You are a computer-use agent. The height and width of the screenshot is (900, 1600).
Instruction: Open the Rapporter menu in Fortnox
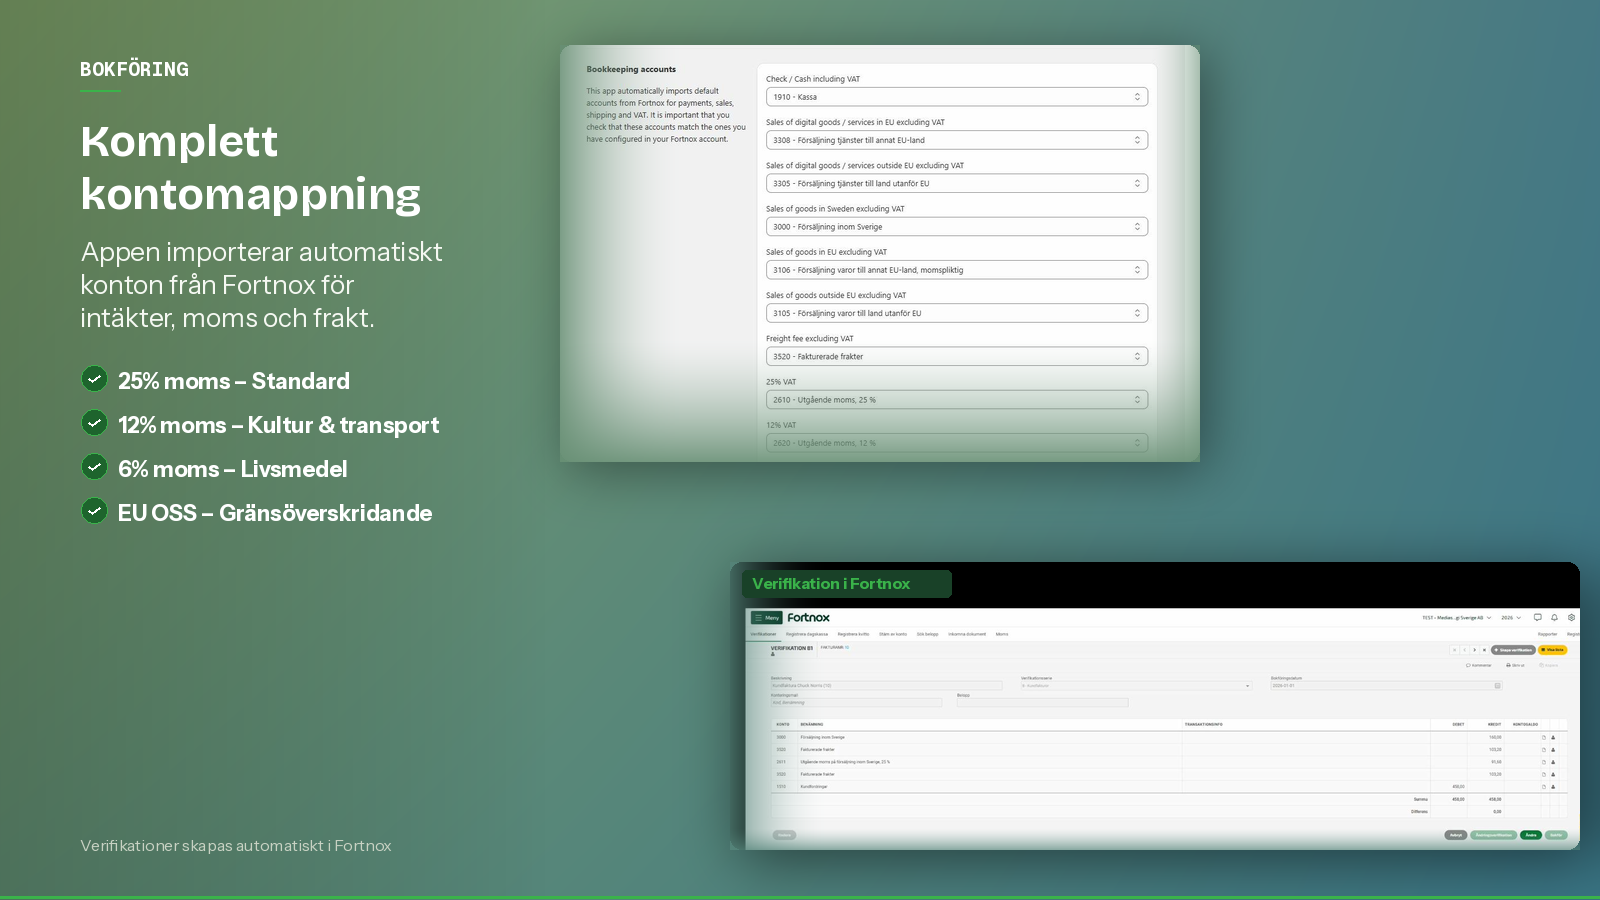point(1547,634)
